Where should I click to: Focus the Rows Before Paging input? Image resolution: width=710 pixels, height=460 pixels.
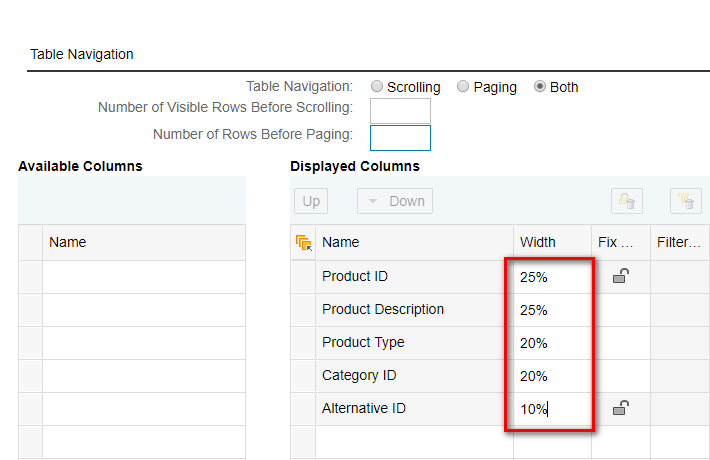(x=400, y=138)
